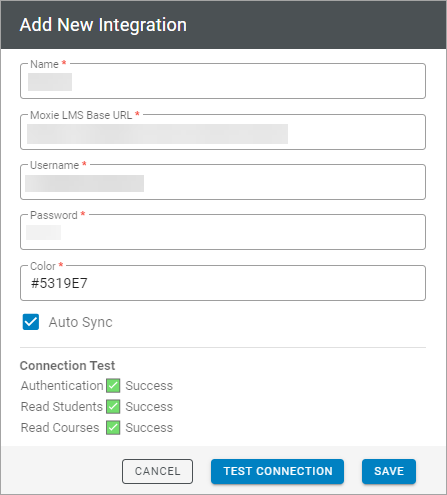This screenshot has height=495, width=447.
Task: Click the Authentication Success status text
Action: pyautogui.click(x=149, y=386)
